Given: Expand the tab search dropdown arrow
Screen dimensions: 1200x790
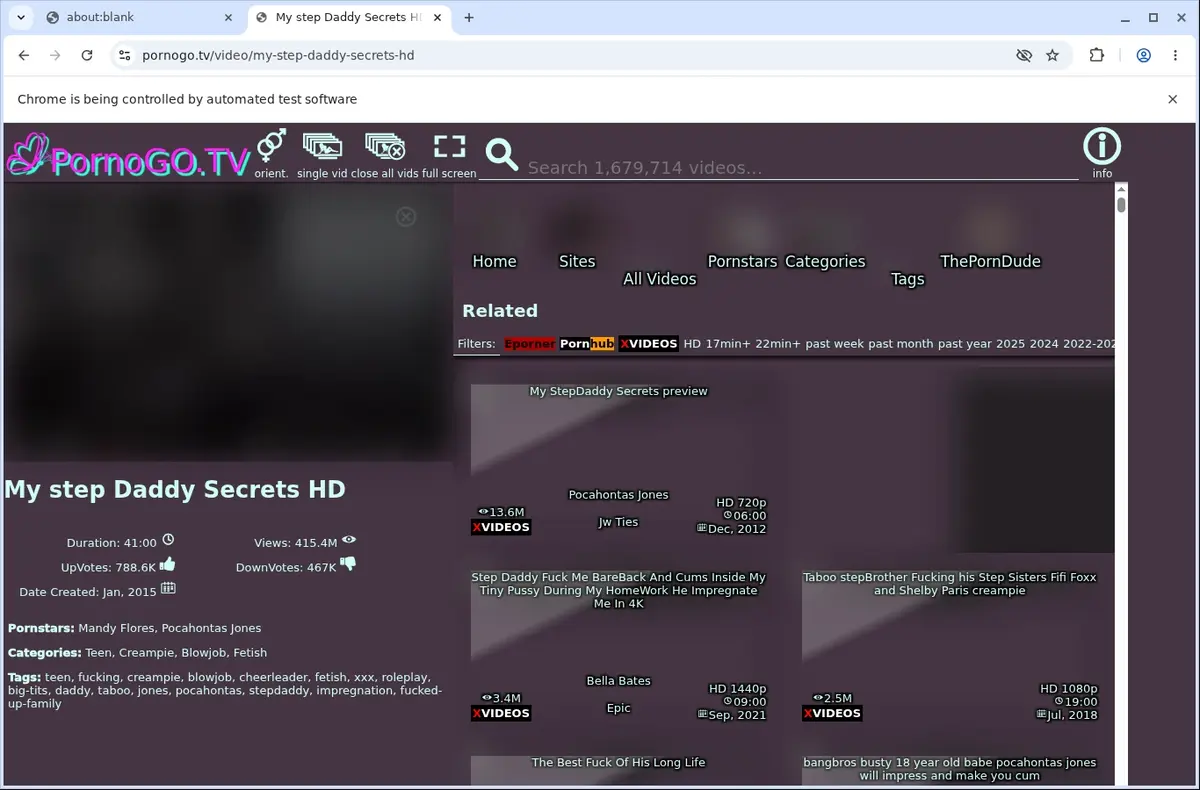Looking at the screenshot, I should click(20, 17).
